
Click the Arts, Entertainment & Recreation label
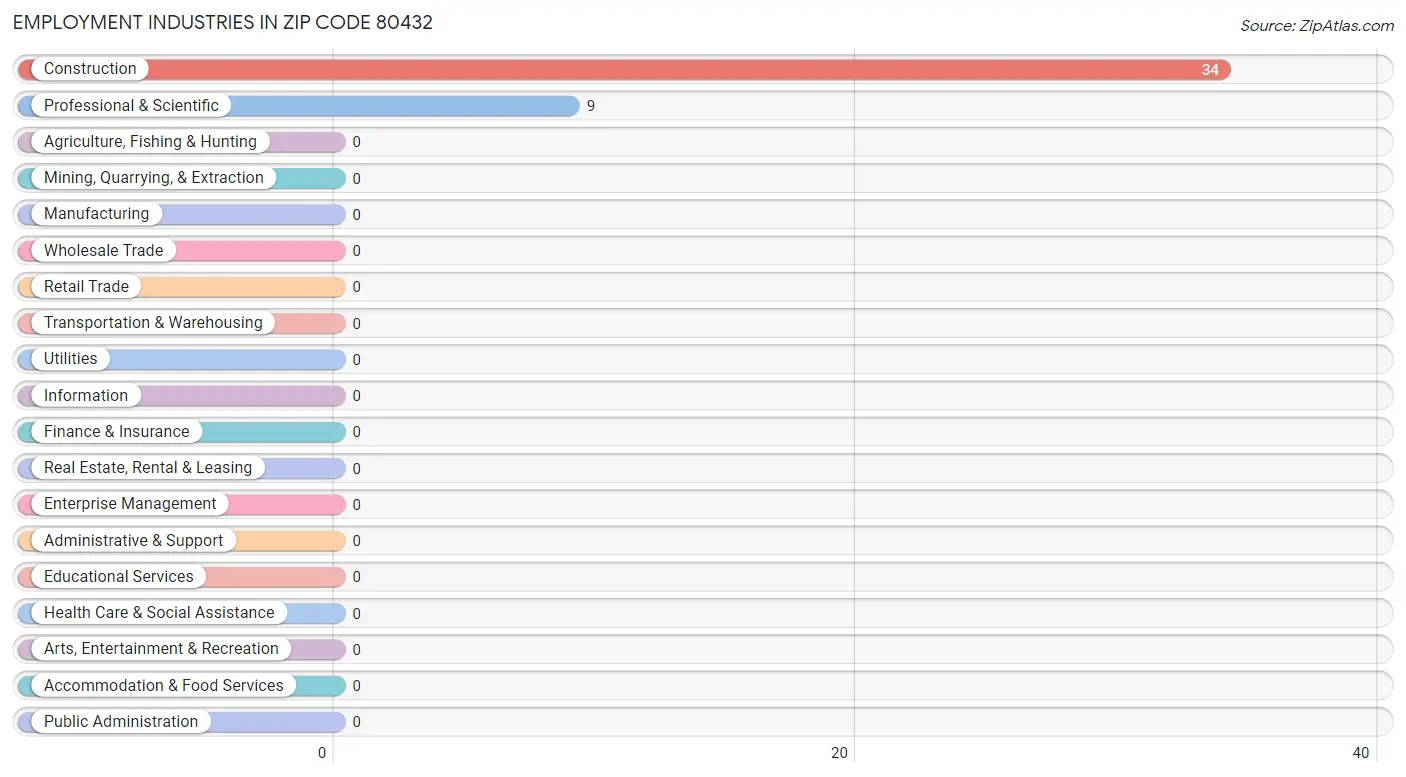[161, 649]
